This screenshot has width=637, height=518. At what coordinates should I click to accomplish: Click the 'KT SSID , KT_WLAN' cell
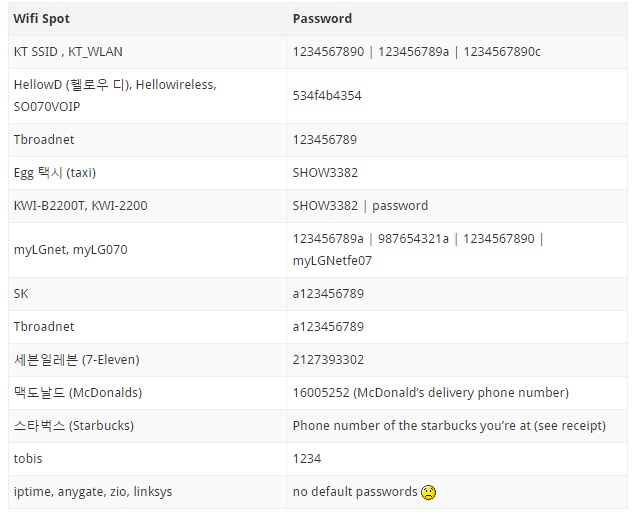(68, 51)
